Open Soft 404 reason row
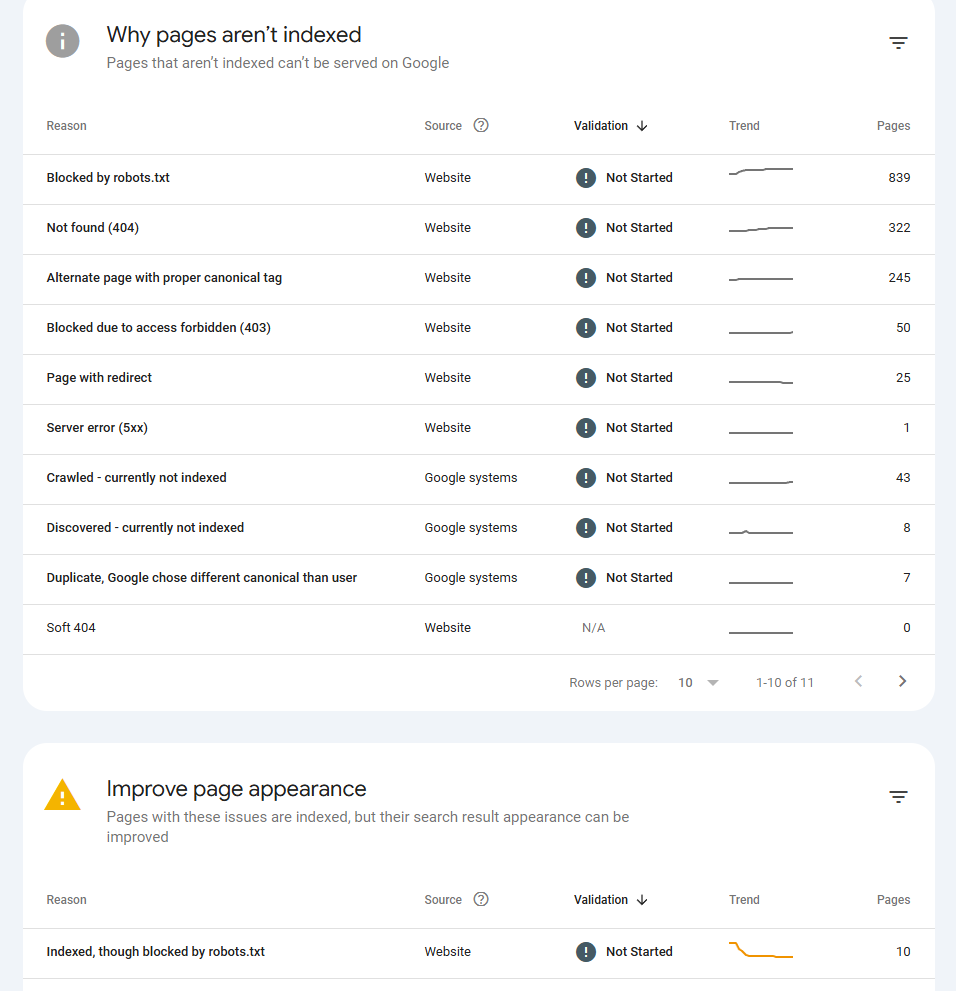Viewport: 956px width, 991px height. pos(71,628)
